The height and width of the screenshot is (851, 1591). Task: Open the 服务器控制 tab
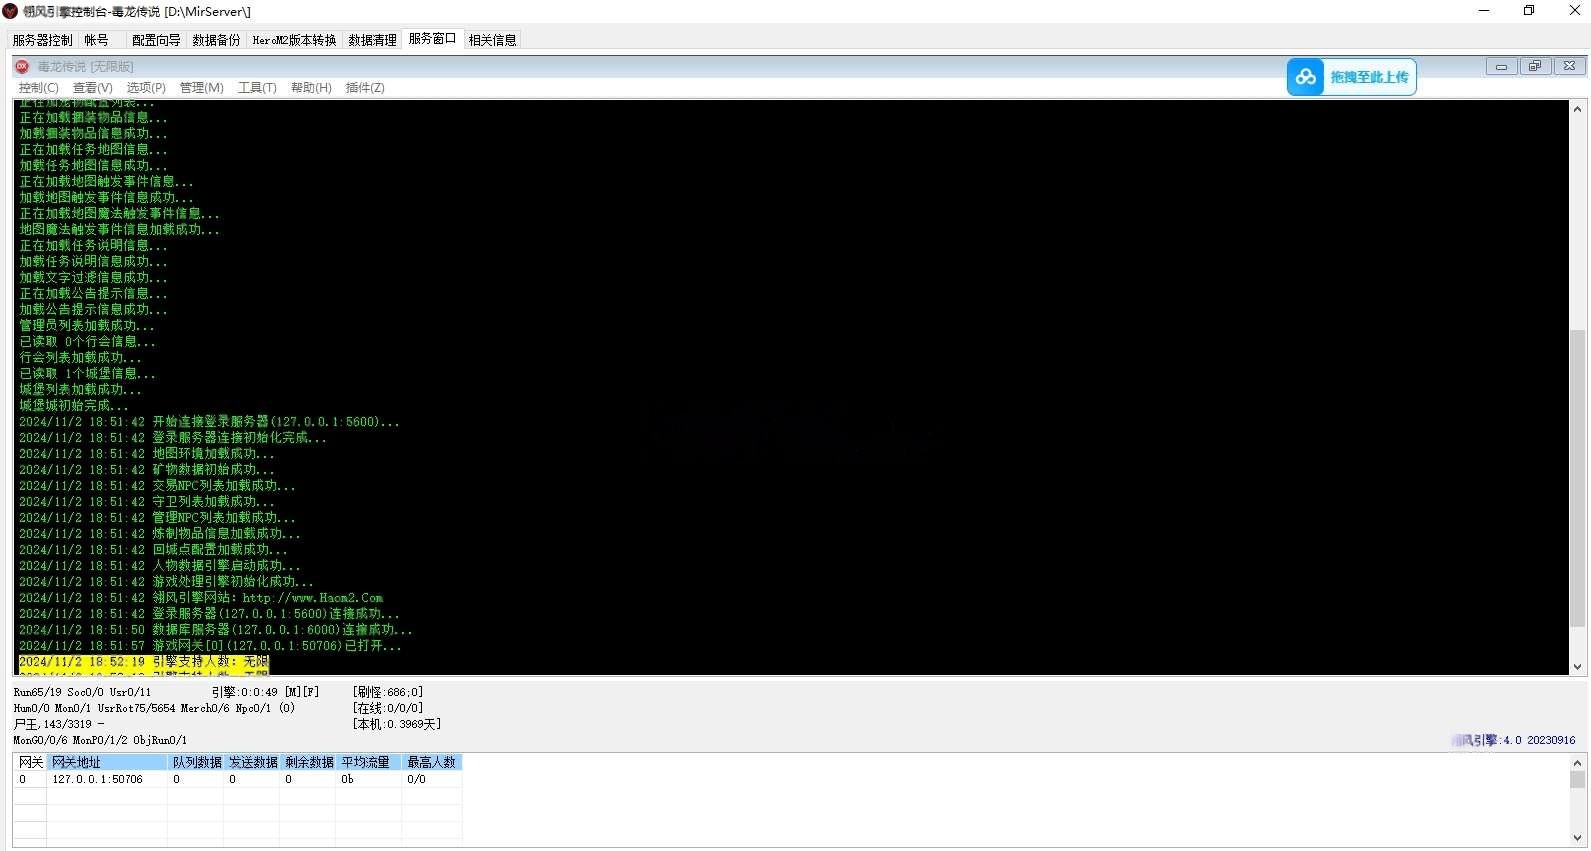coord(42,40)
